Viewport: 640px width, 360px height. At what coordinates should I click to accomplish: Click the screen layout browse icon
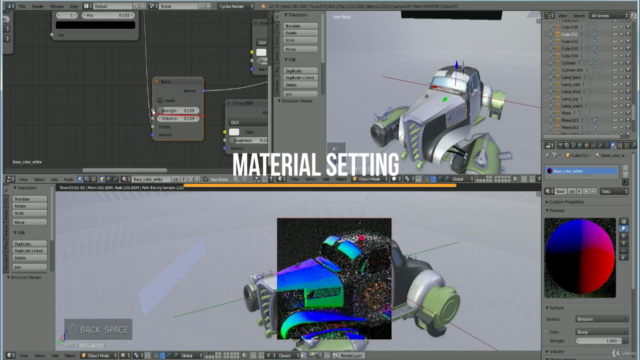pos(87,6)
